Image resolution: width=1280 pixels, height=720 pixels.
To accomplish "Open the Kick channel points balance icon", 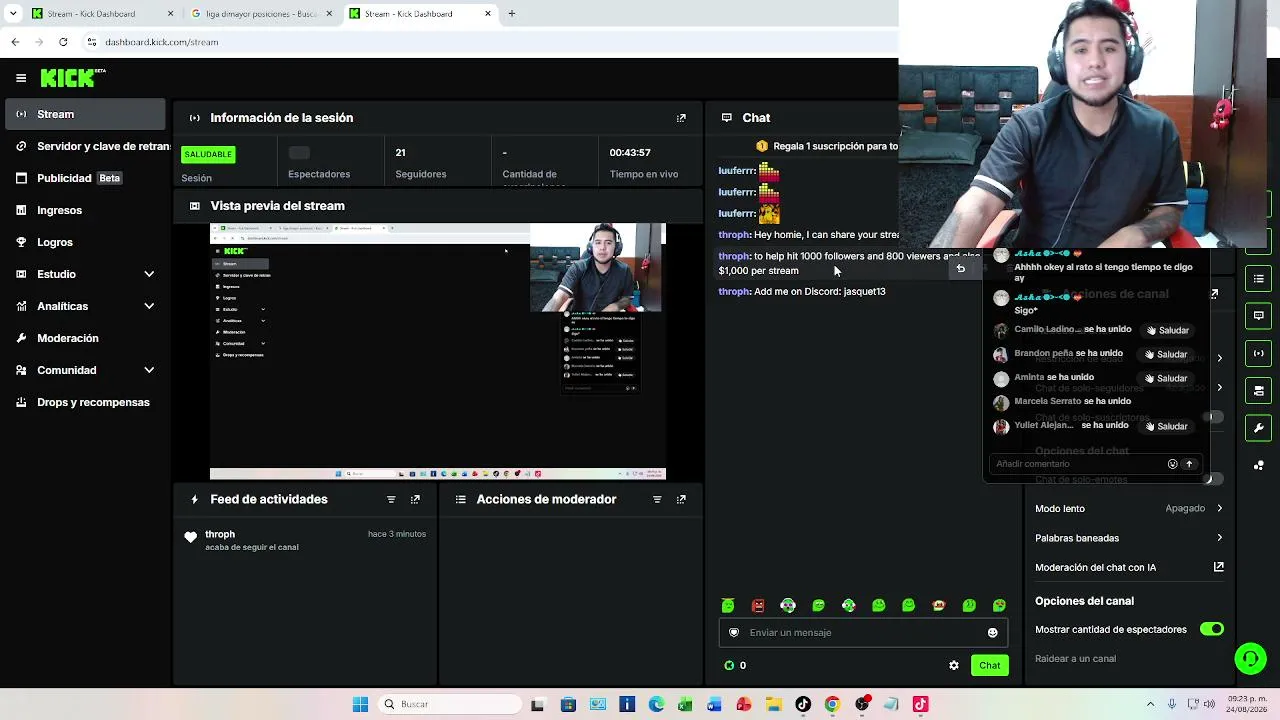I will pyautogui.click(x=729, y=665).
